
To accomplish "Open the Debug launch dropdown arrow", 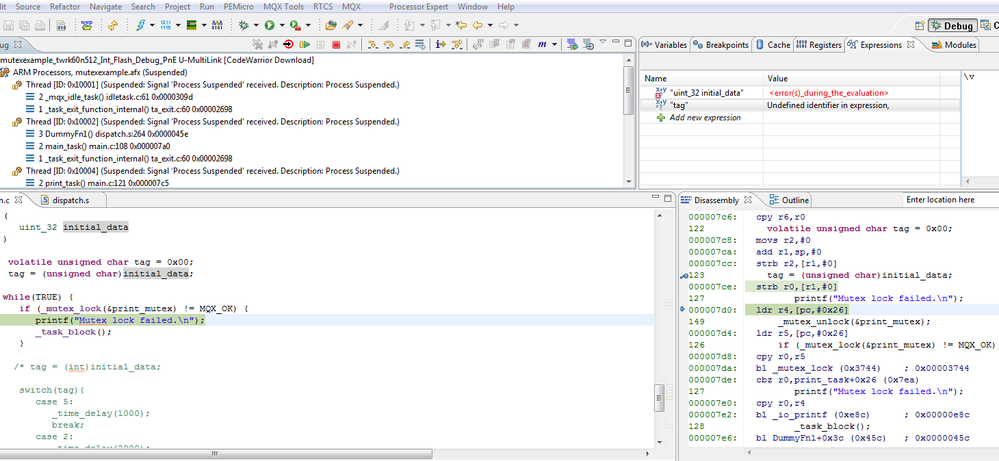I will [x=256, y=25].
